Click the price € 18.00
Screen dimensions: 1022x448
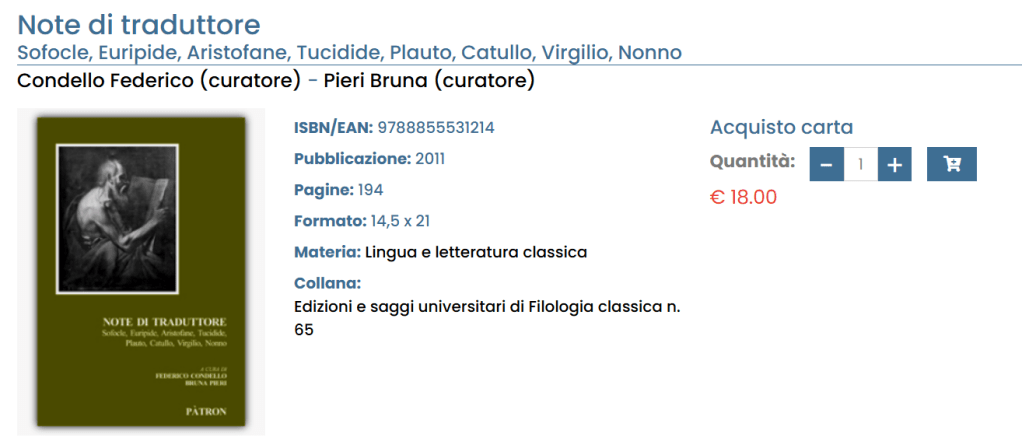click(743, 197)
